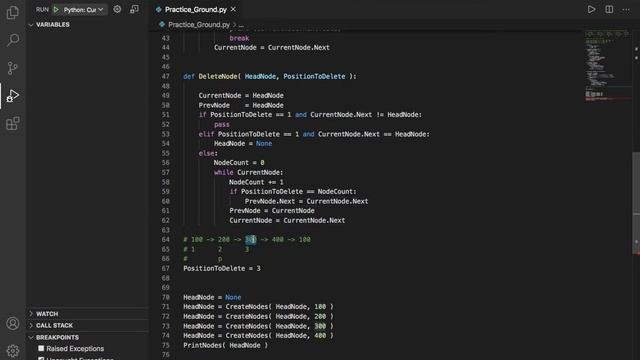Screen dimensions: 640x360
Task: Click 'PrevNode.Next = CurrentNode.Next' on line 60
Action: click(307, 201)
